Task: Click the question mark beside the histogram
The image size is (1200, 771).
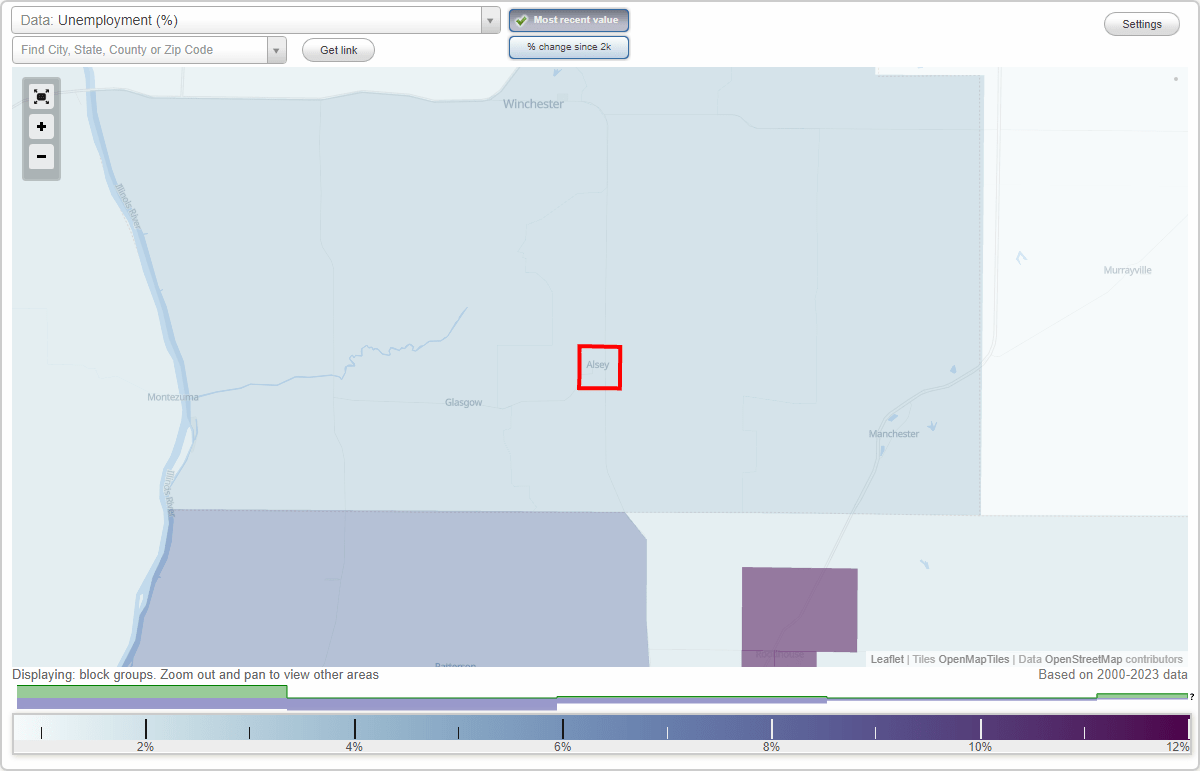Action: click(x=1192, y=697)
